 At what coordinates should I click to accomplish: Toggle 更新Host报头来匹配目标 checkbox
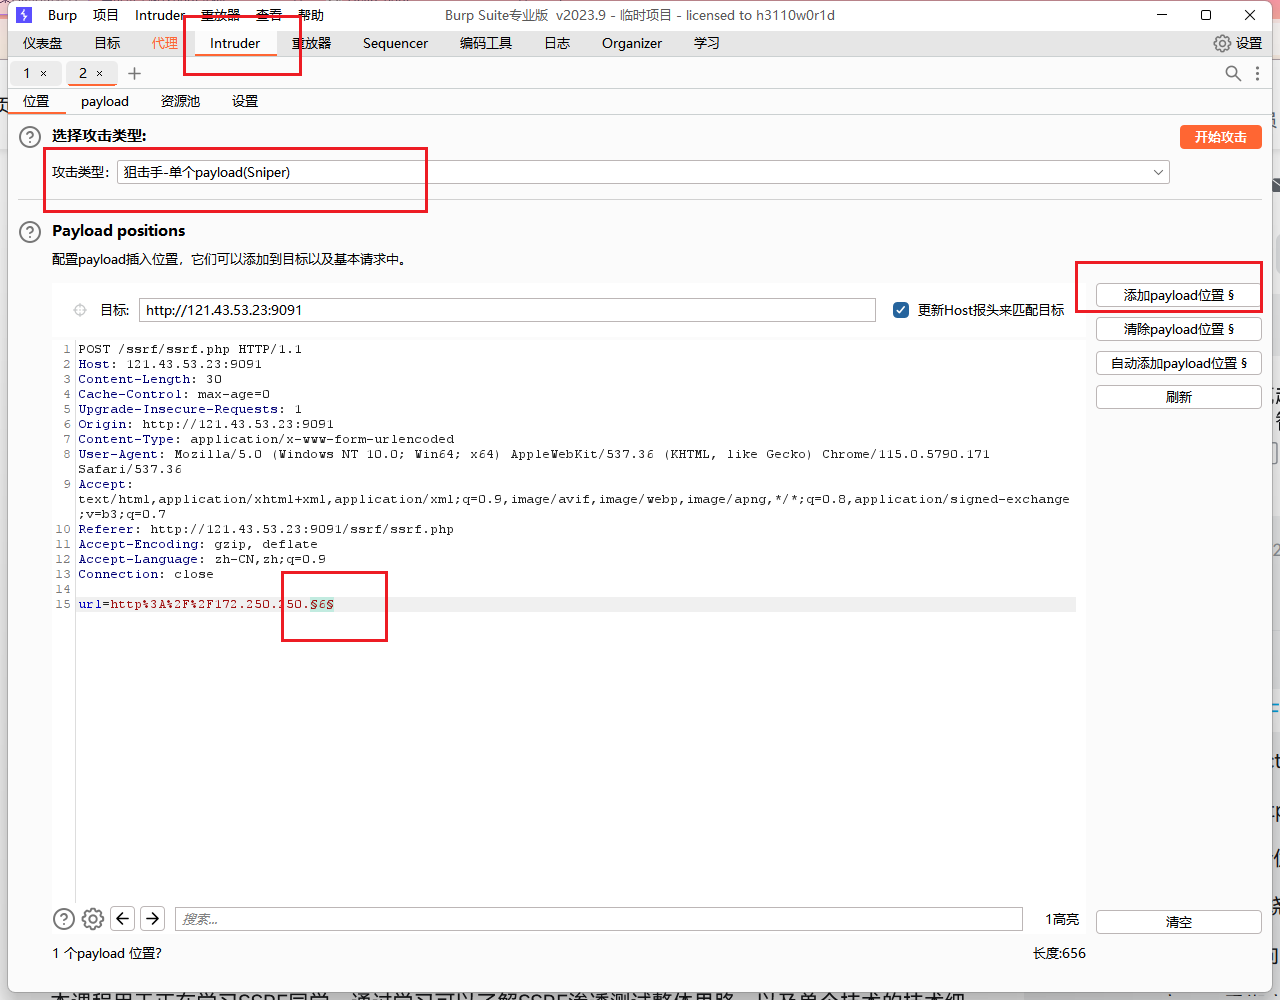[901, 310]
